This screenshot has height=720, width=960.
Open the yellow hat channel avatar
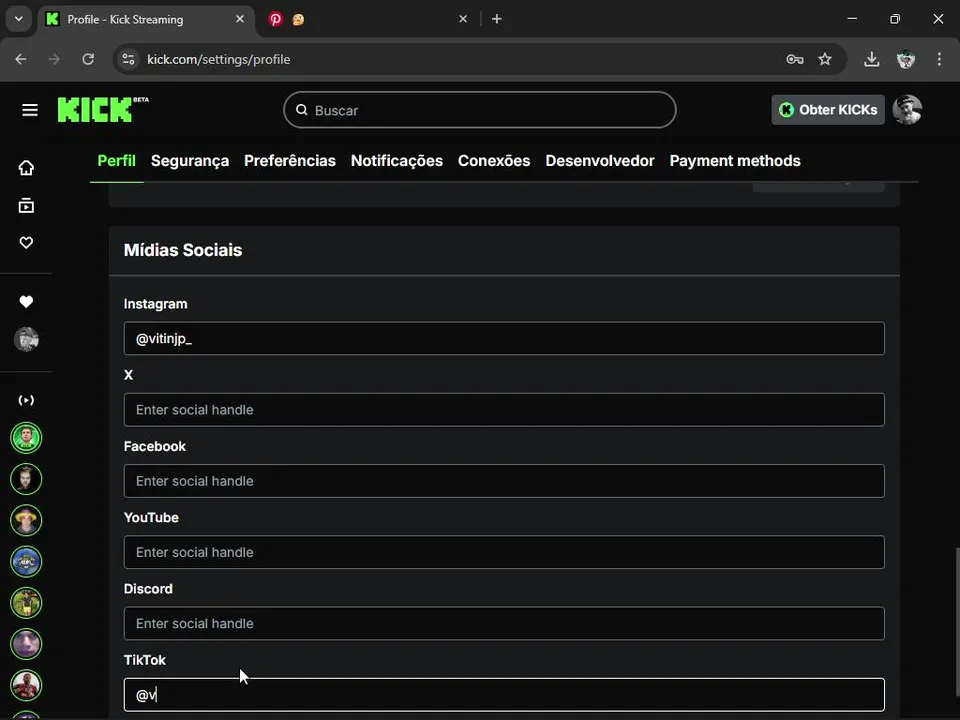(26, 520)
